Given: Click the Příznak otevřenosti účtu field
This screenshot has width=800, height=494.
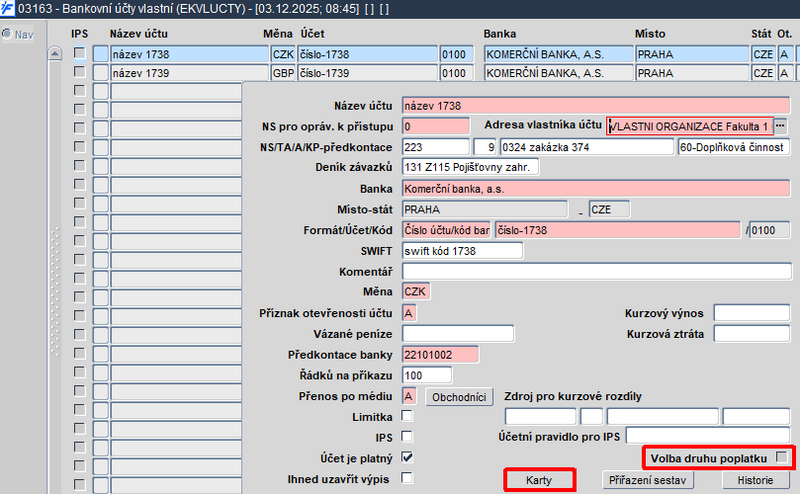Looking at the screenshot, I should click(x=409, y=313).
